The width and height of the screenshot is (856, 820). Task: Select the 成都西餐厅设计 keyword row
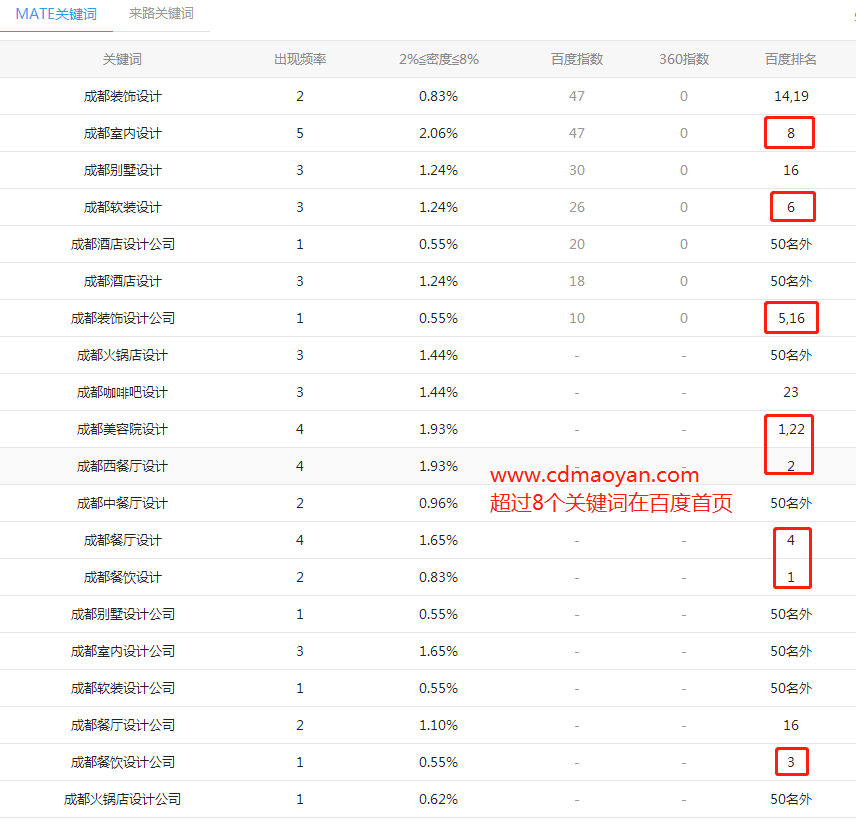click(122, 466)
